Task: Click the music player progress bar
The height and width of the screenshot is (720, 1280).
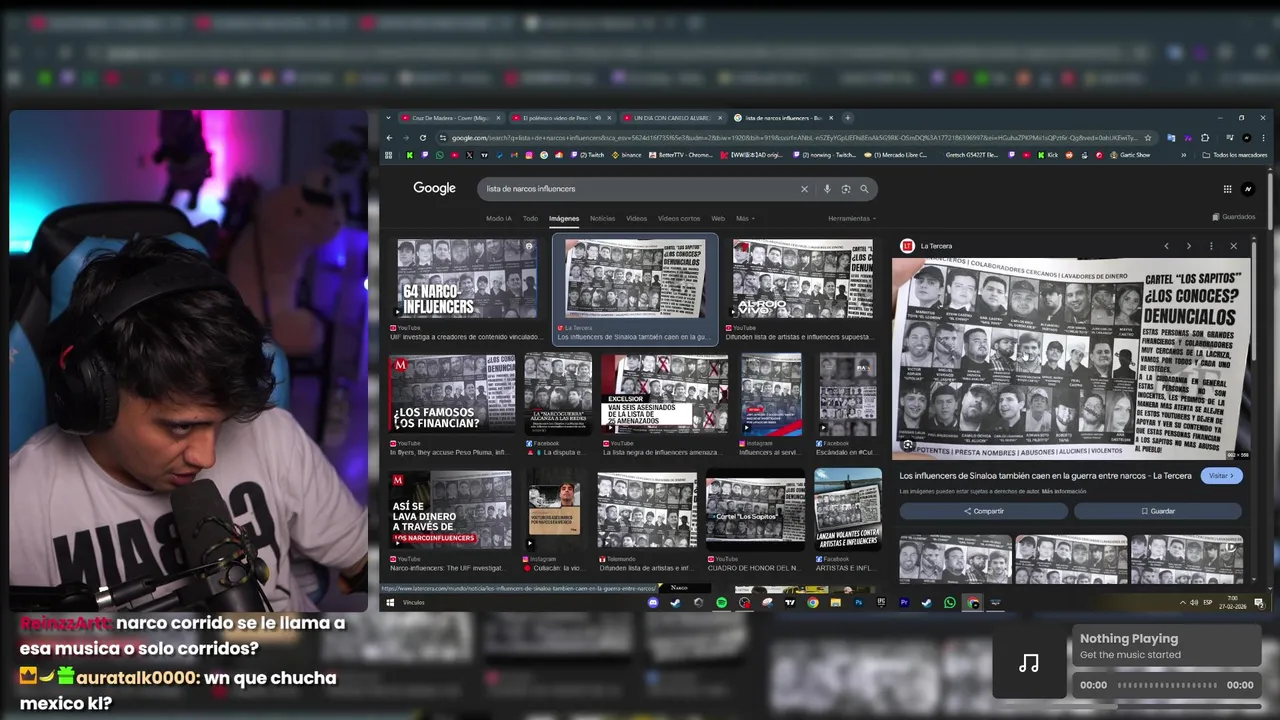Action: (1167, 685)
